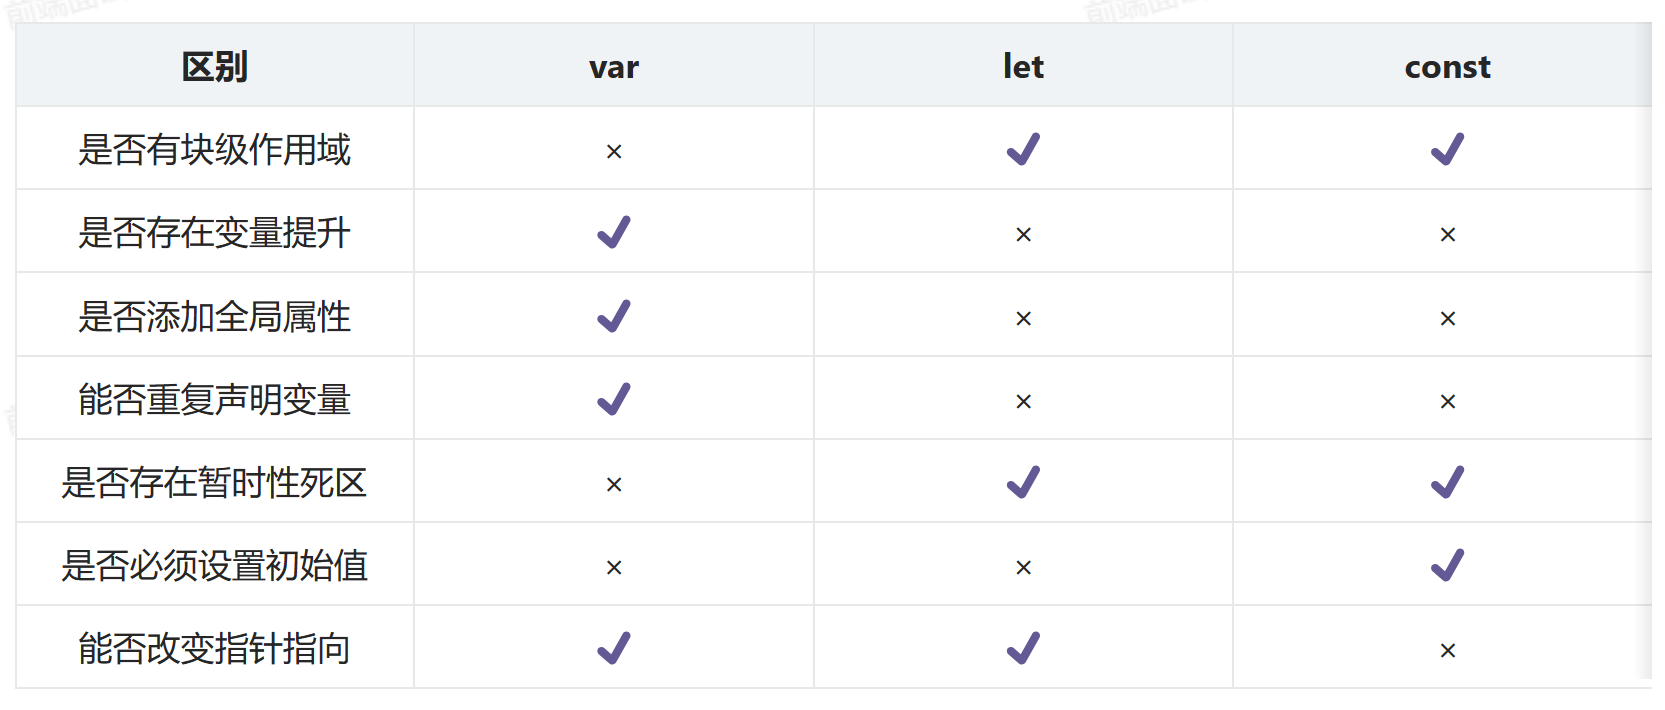Click the cross for var block scope
Viewport: 1665px width, 710px height.
[614, 152]
